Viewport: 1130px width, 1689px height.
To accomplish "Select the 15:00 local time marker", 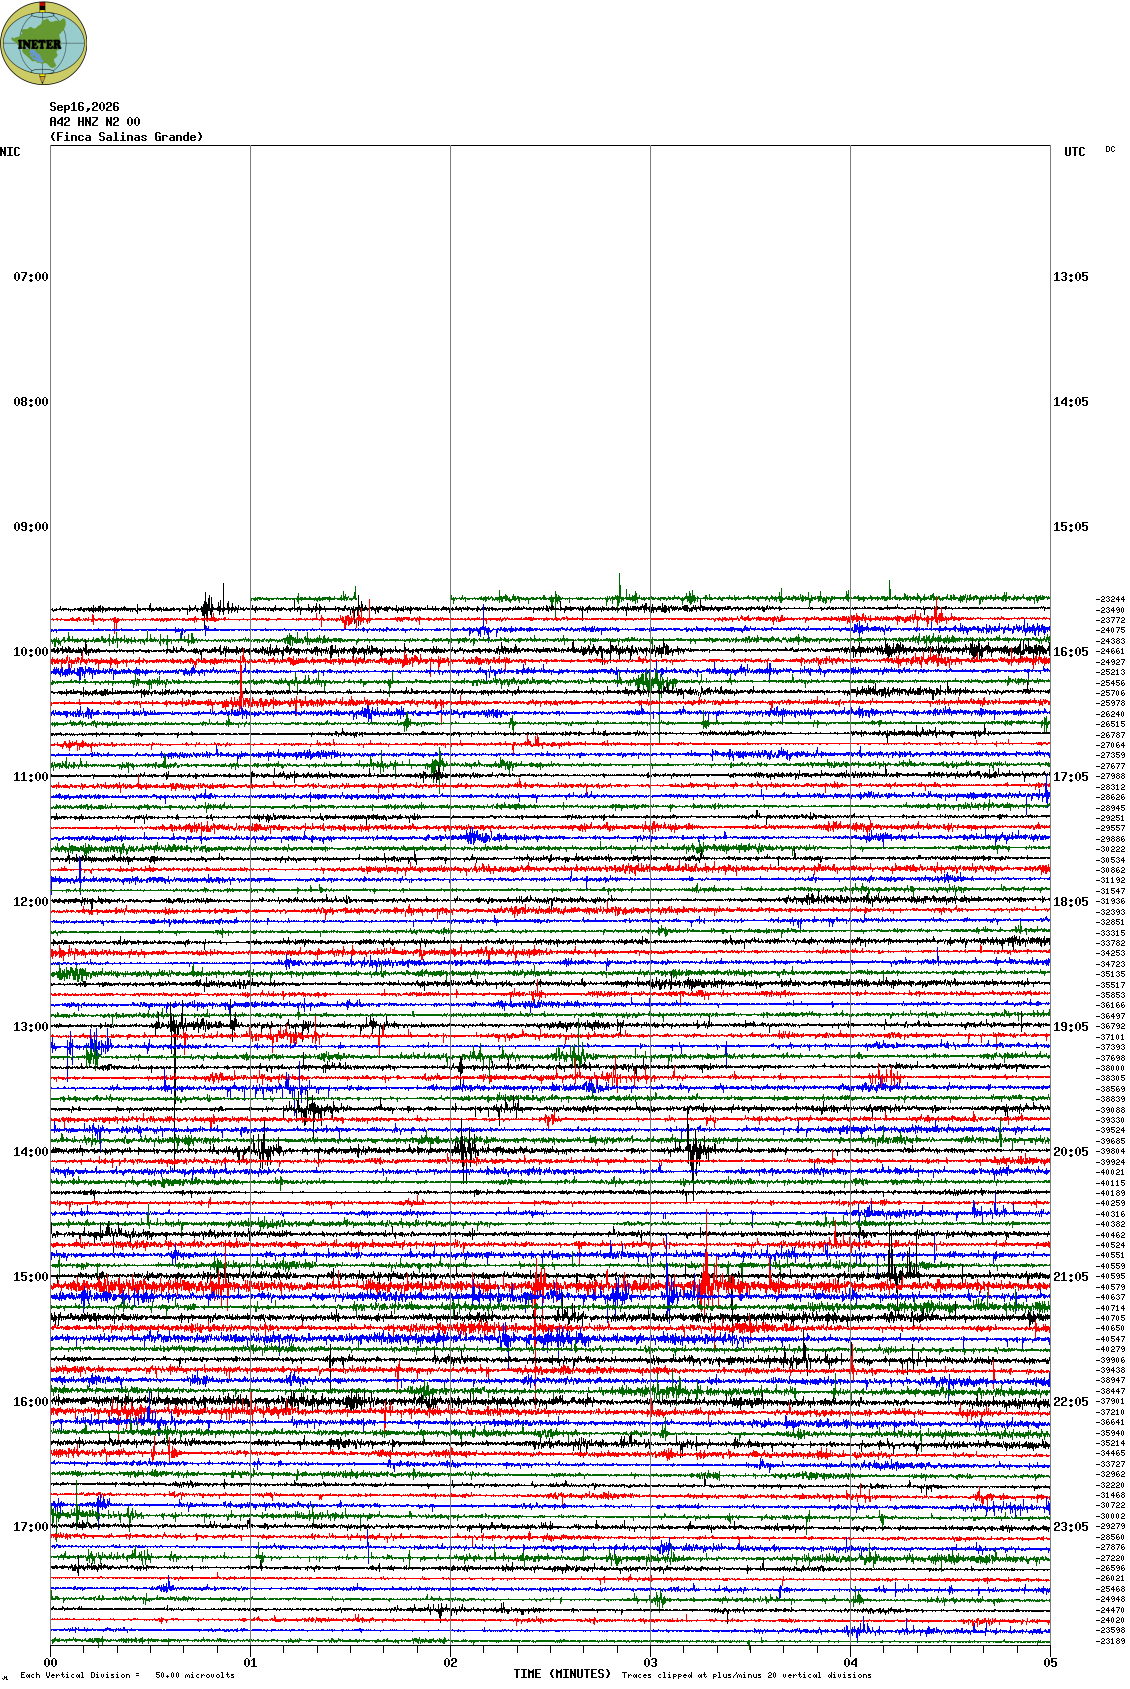I will 30,1277.
